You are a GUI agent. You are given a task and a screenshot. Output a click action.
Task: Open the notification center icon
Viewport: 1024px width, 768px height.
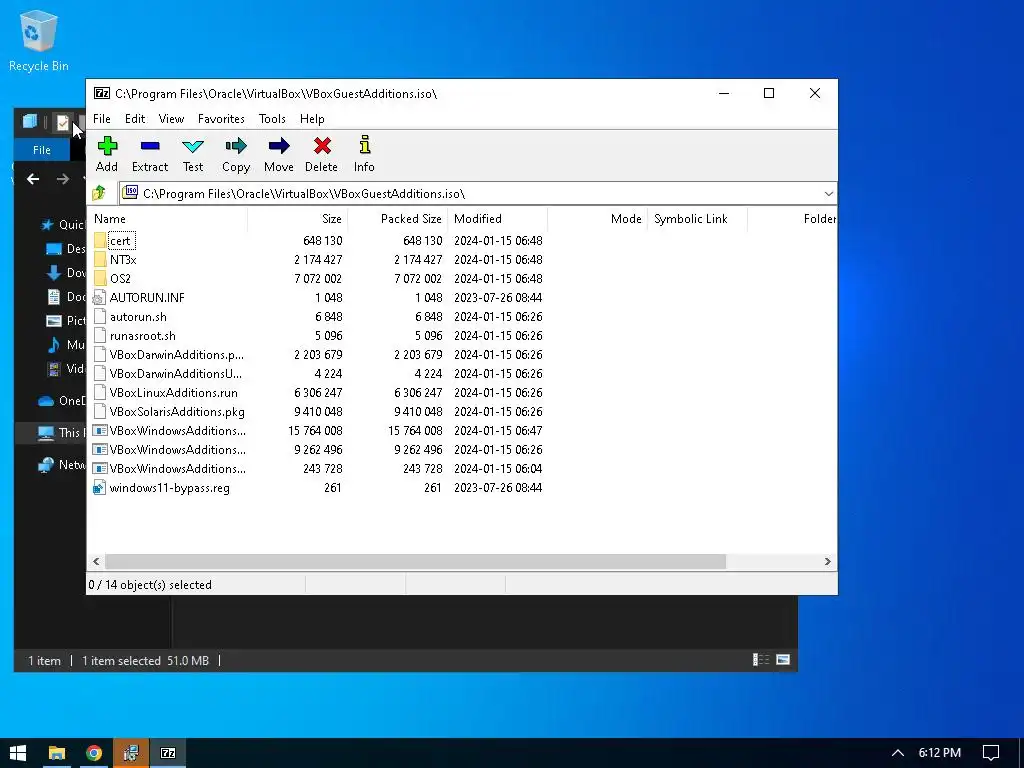point(991,753)
